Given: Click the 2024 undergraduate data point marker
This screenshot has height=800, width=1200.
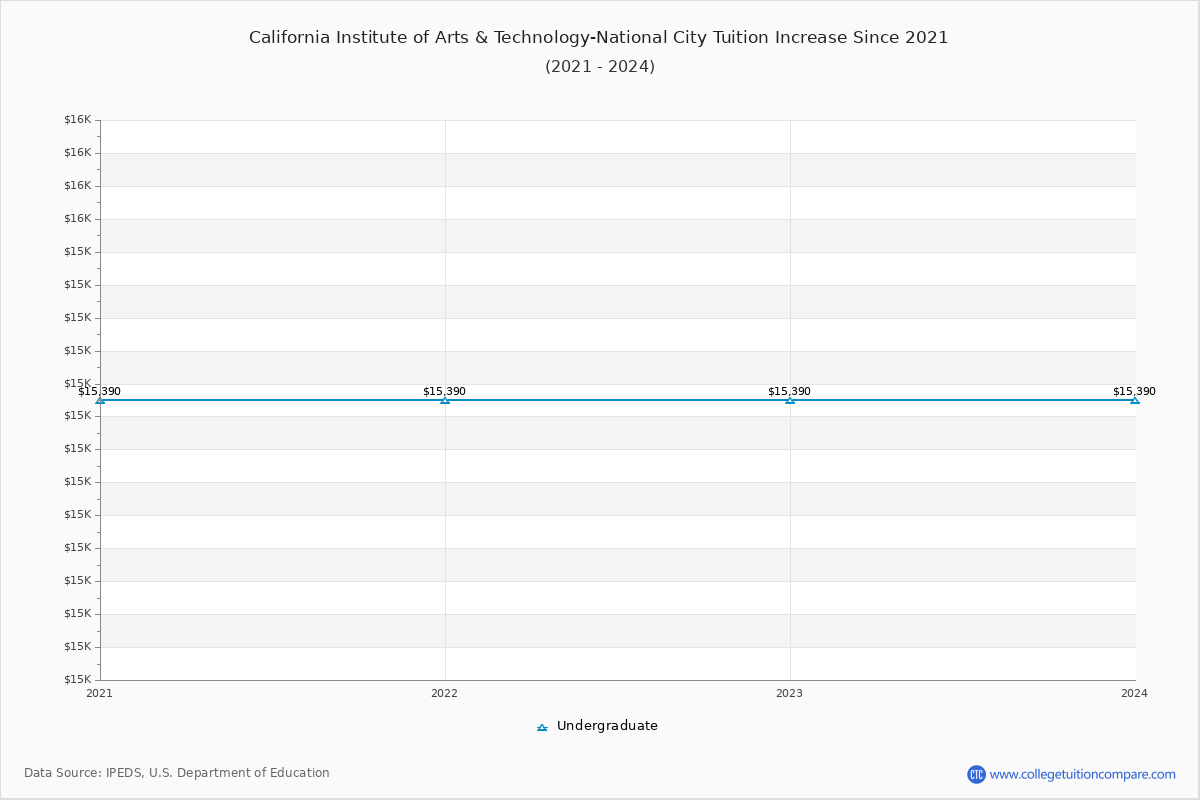Looking at the screenshot, I should tap(1134, 400).
